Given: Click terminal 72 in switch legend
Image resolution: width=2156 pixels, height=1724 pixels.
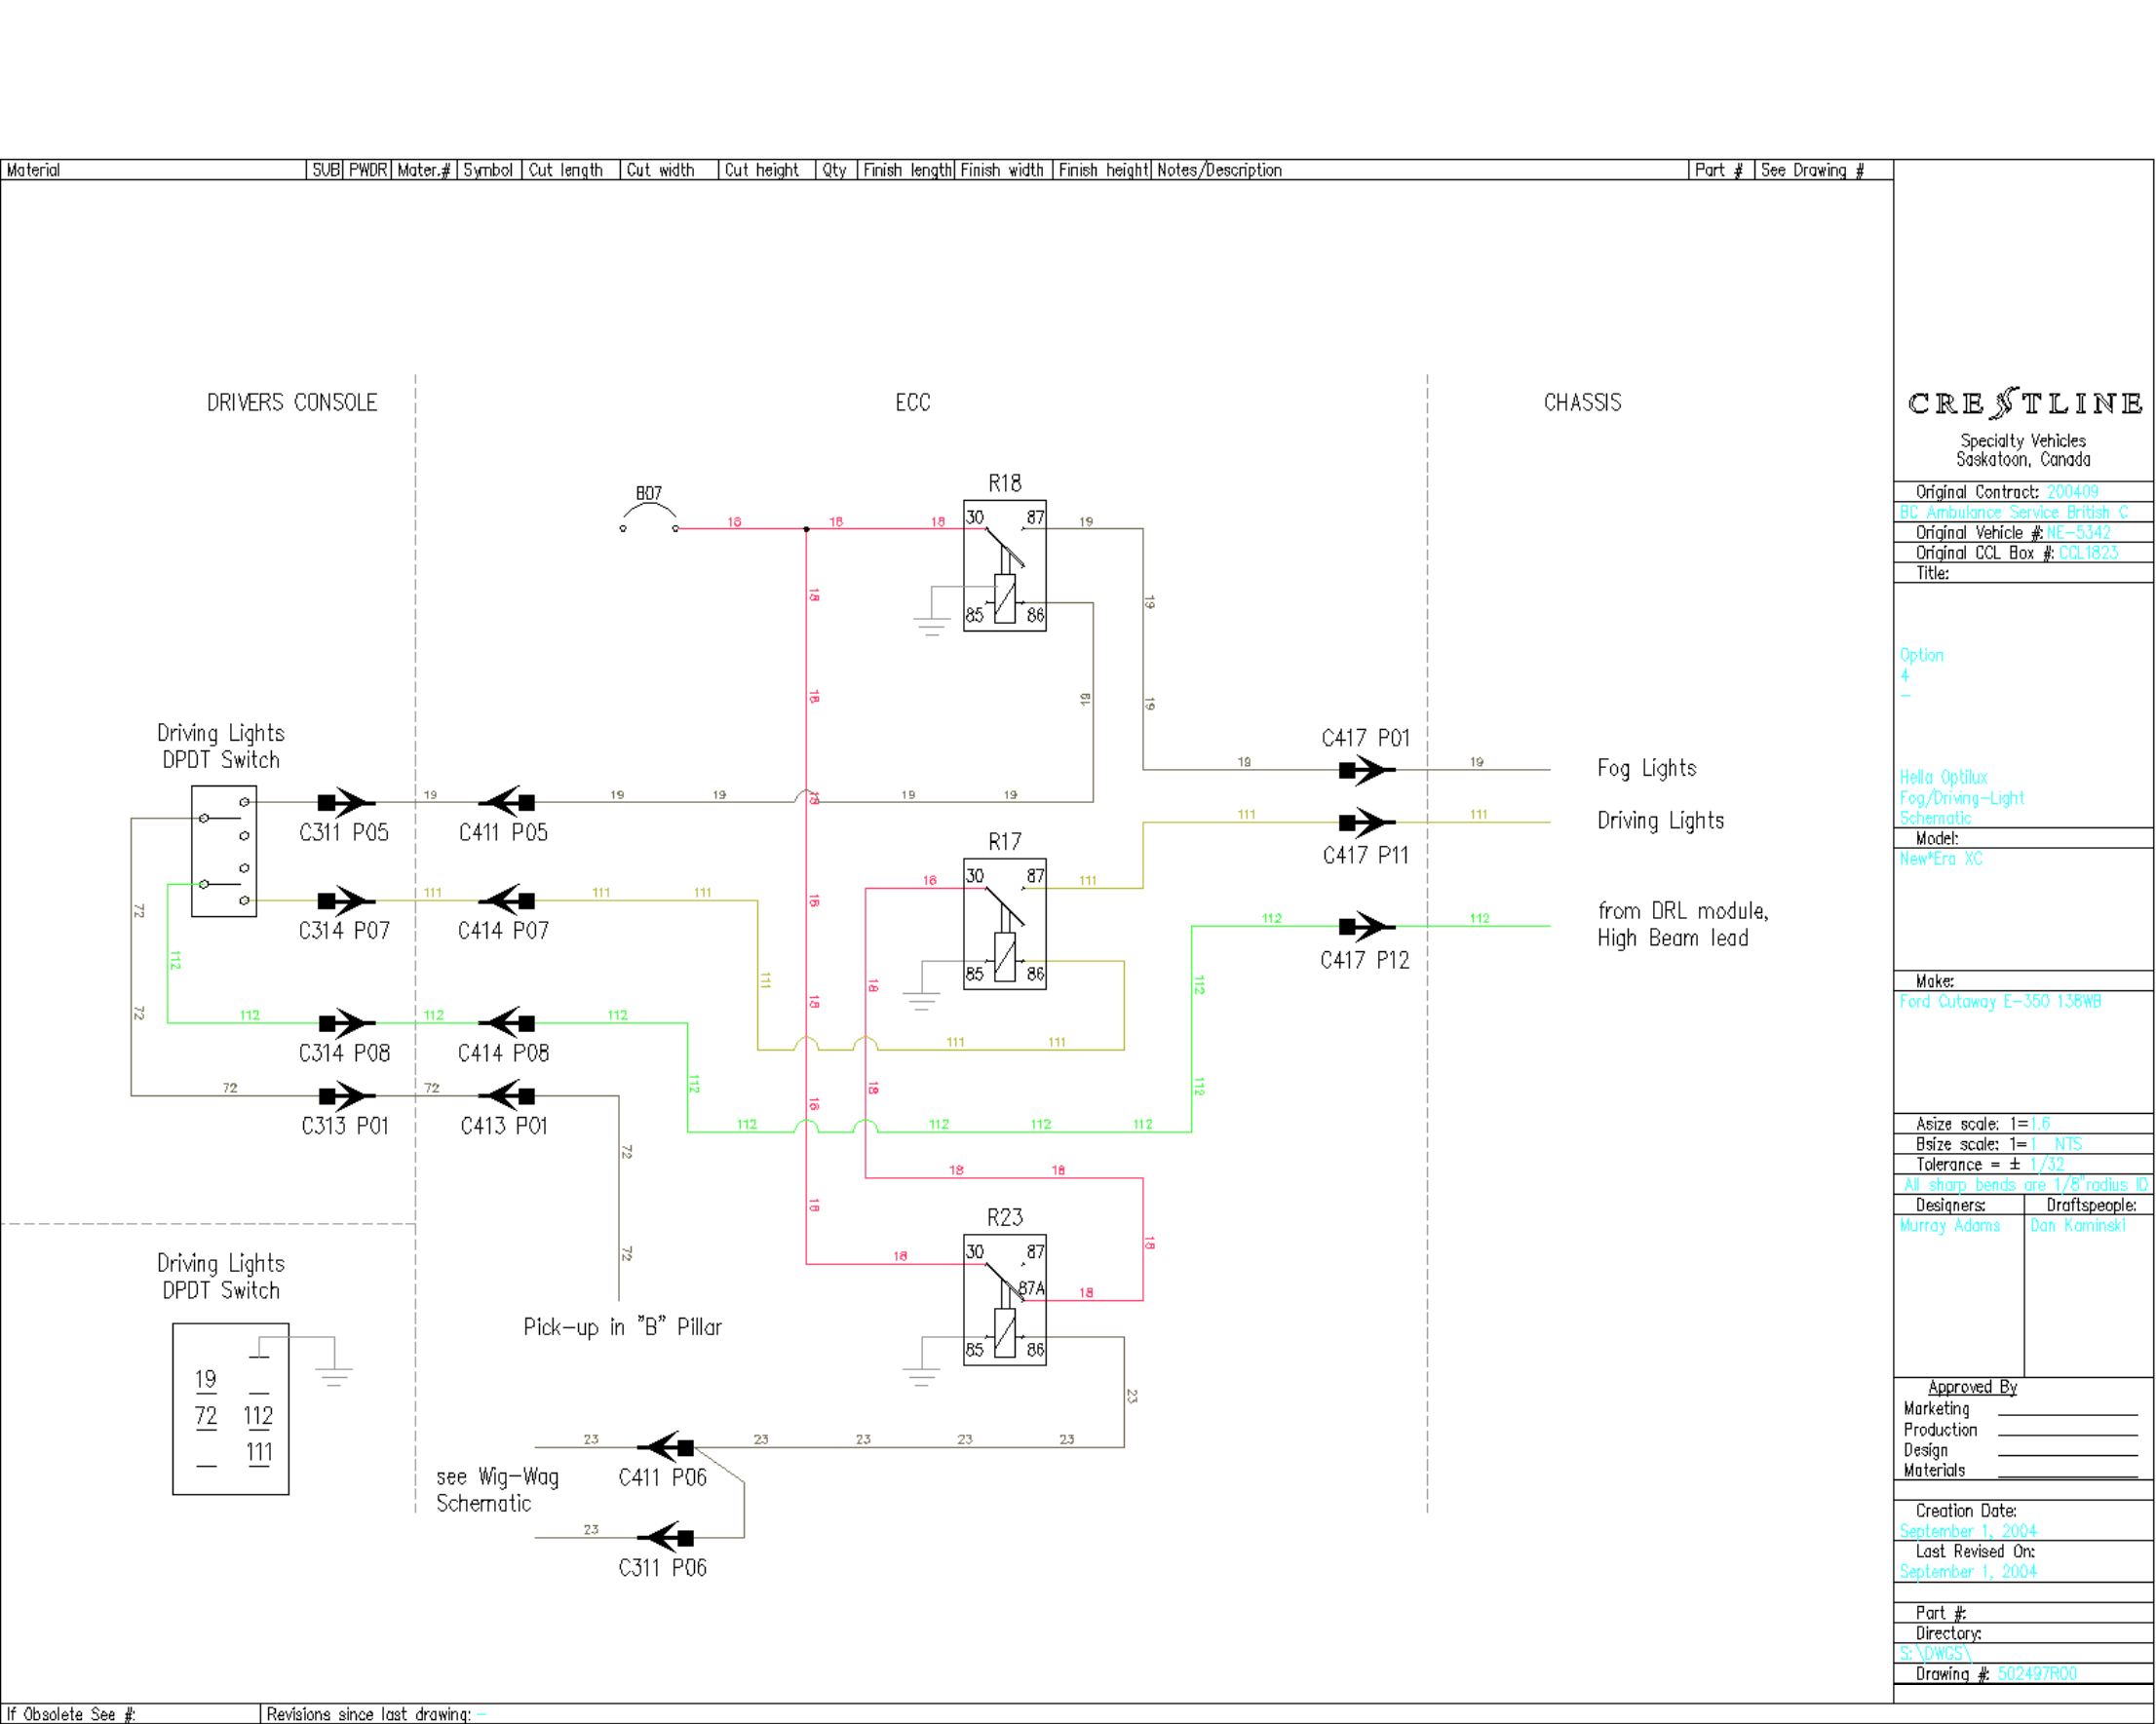Looking at the screenshot, I should (206, 1416).
